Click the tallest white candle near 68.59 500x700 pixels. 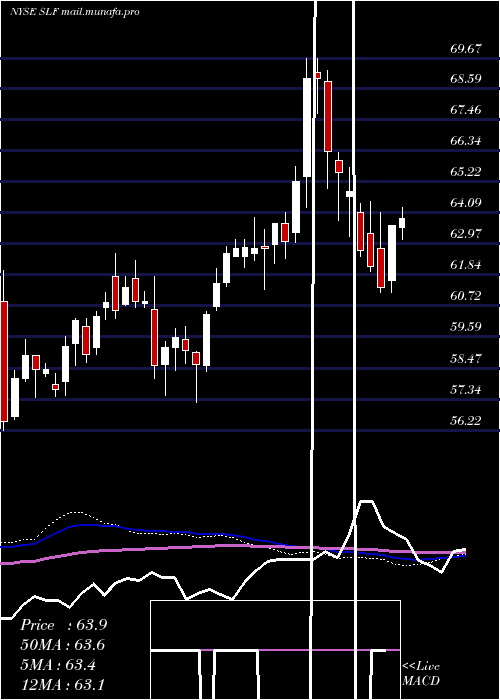pyautogui.click(x=307, y=128)
